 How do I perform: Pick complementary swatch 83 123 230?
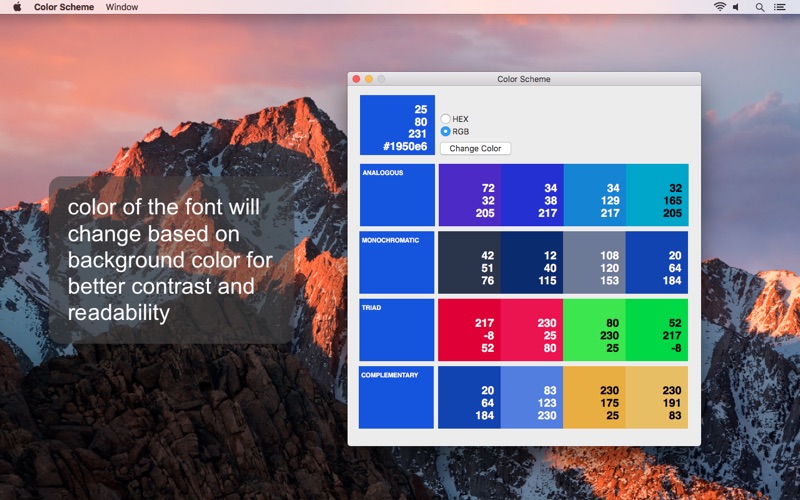(x=532, y=397)
